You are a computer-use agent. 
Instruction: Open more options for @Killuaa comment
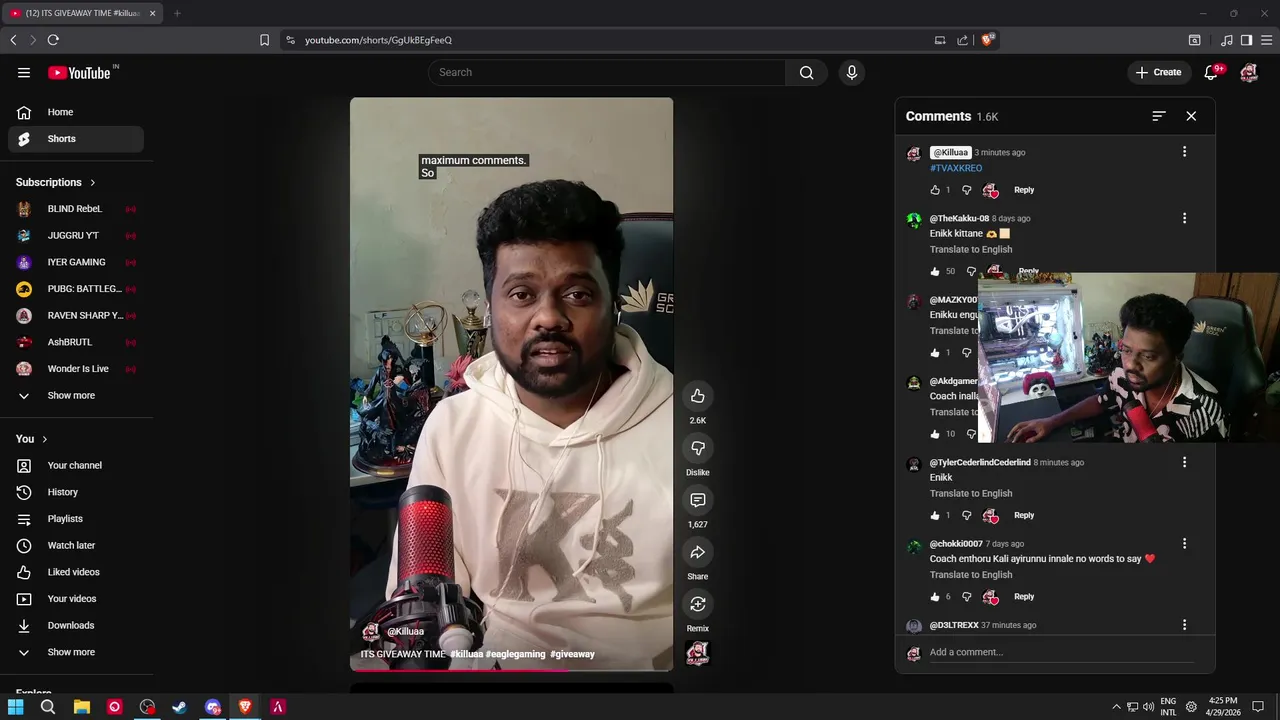1185,152
